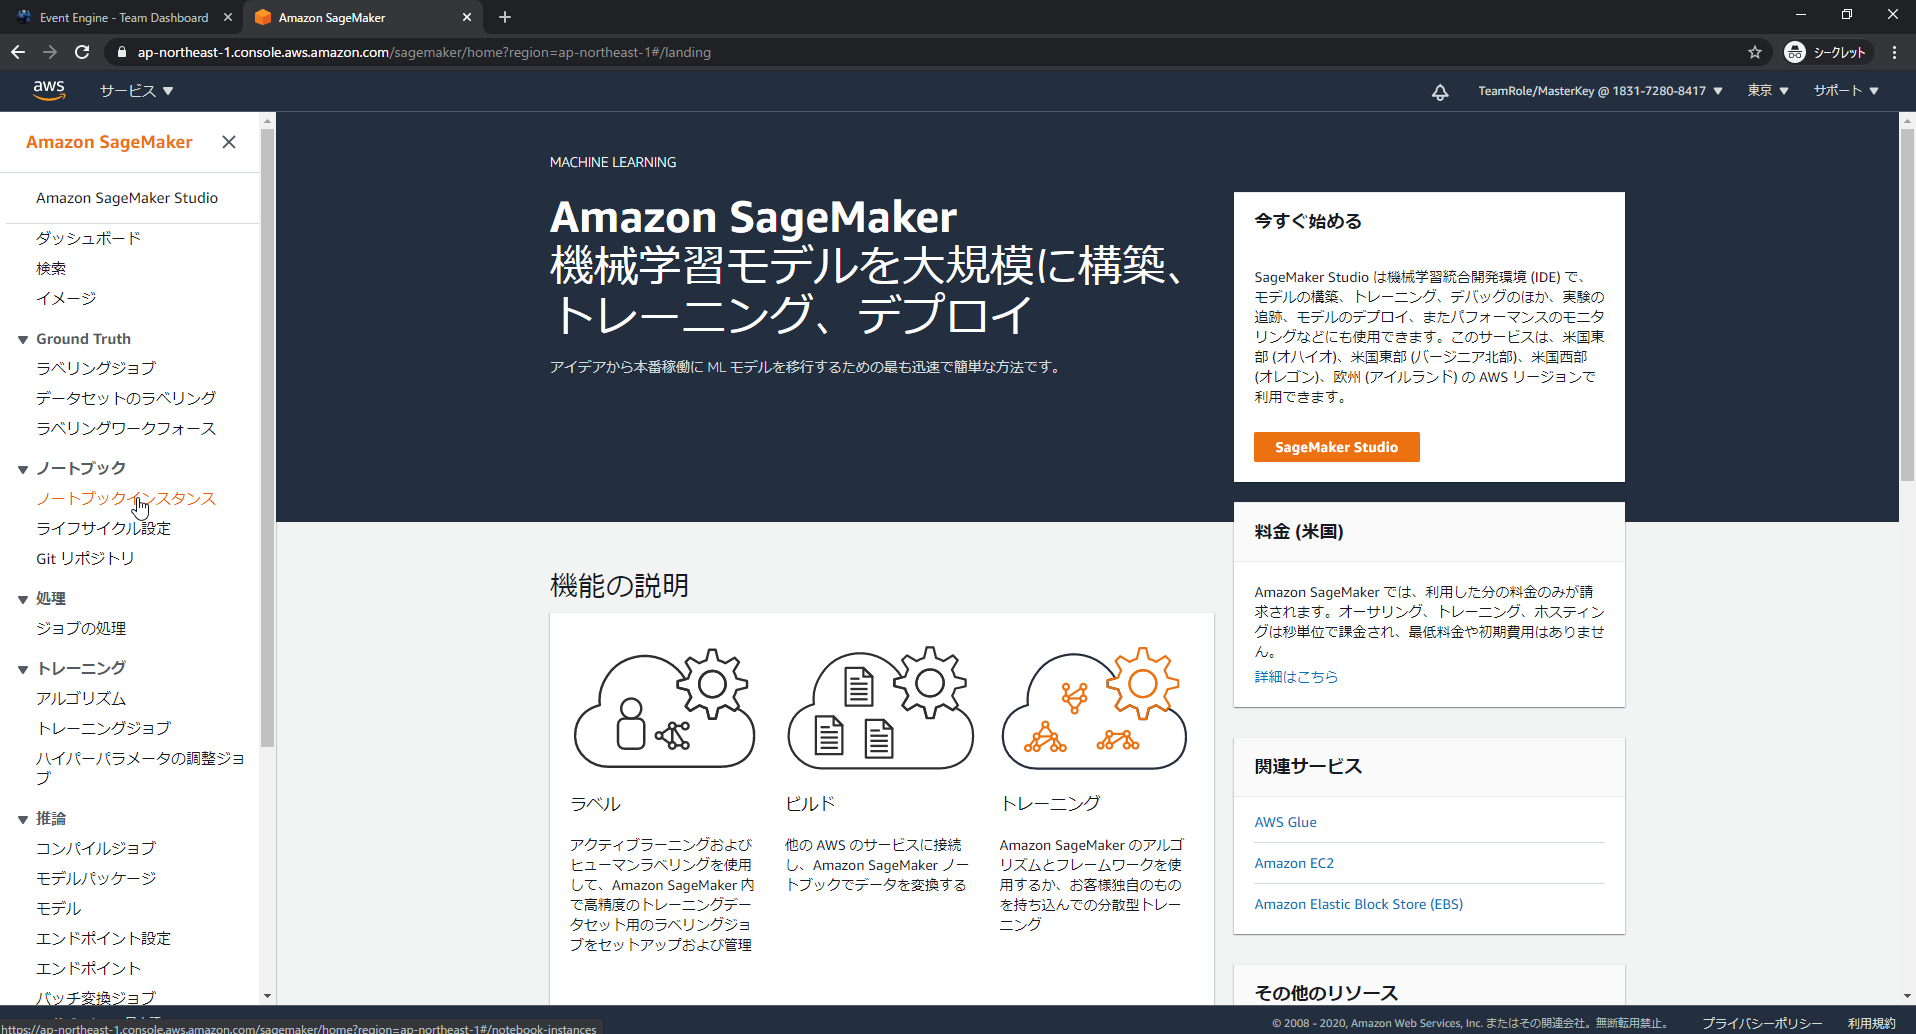Open 検索 in sidebar

click(x=51, y=268)
